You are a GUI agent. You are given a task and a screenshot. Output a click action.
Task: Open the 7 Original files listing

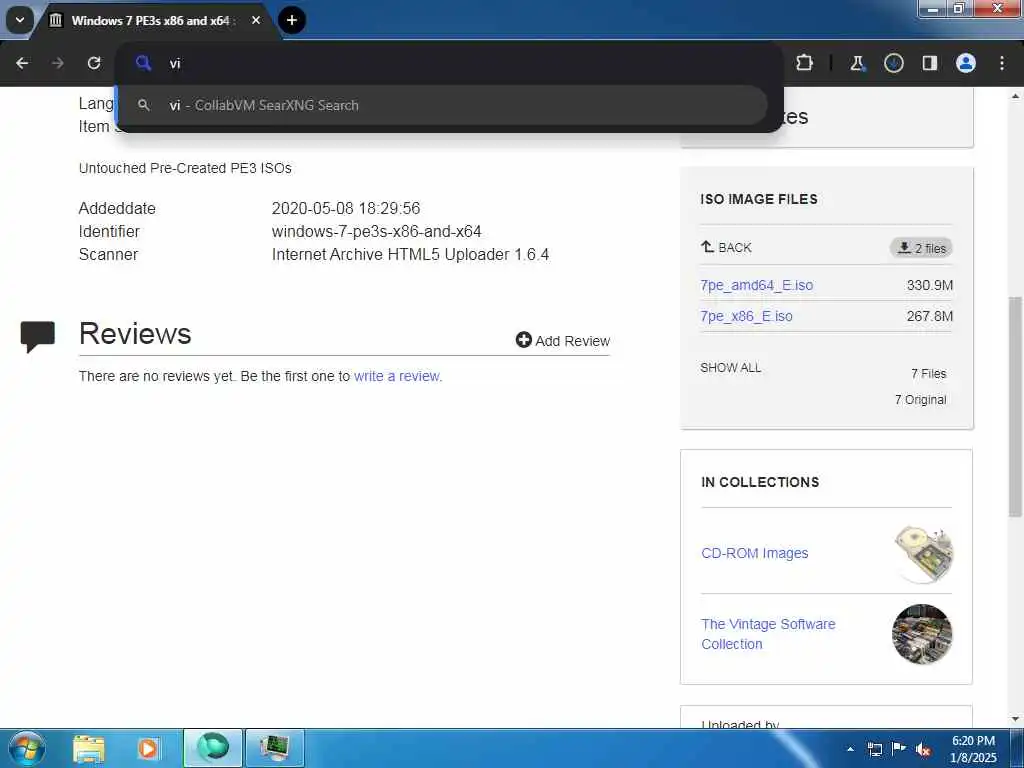(920, 400)
